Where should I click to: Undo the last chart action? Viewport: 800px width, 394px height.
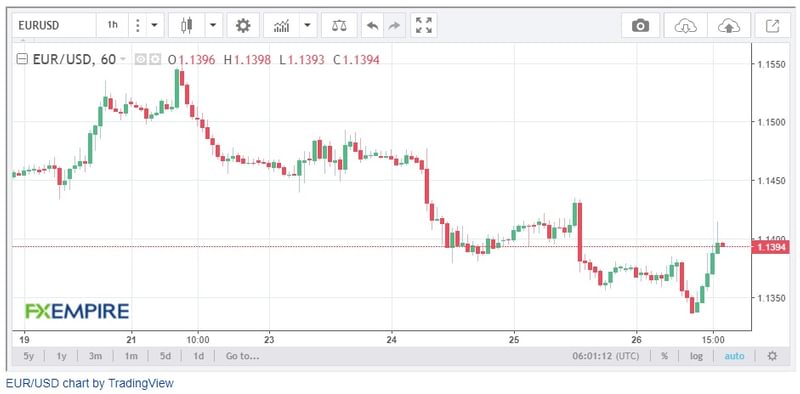tap(372, 25)
